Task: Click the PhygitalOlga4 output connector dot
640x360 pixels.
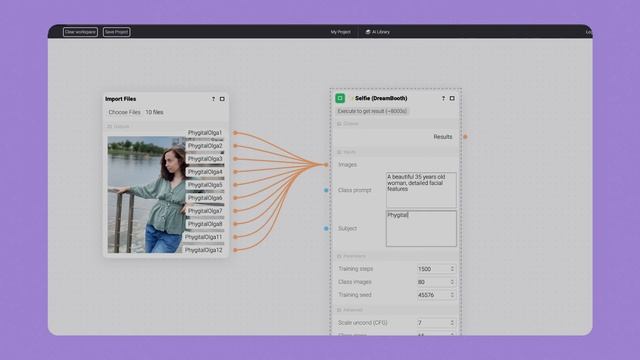Action: point(235,172)
